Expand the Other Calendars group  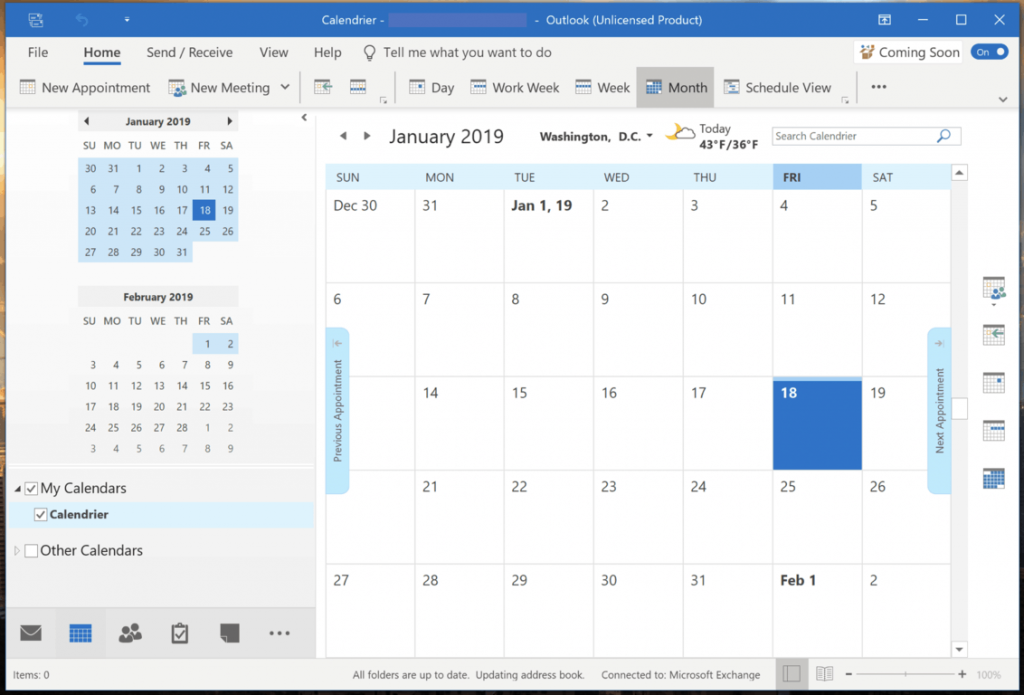tap(17, 551)
